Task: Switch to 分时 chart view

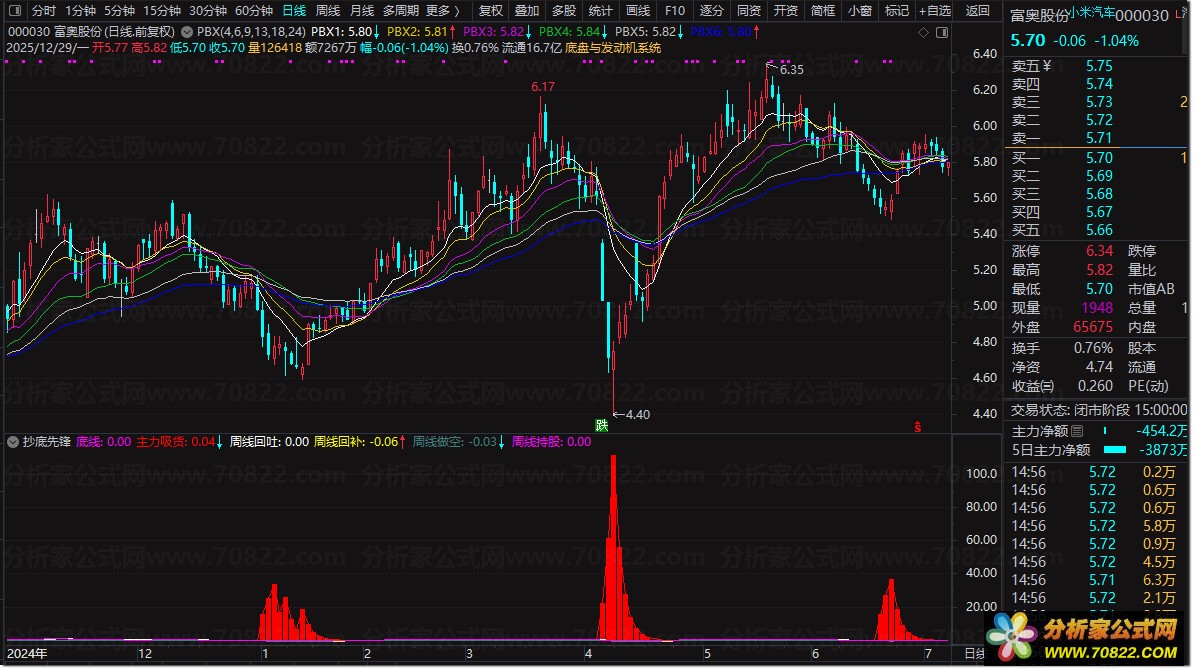Action: coord(43,11)
